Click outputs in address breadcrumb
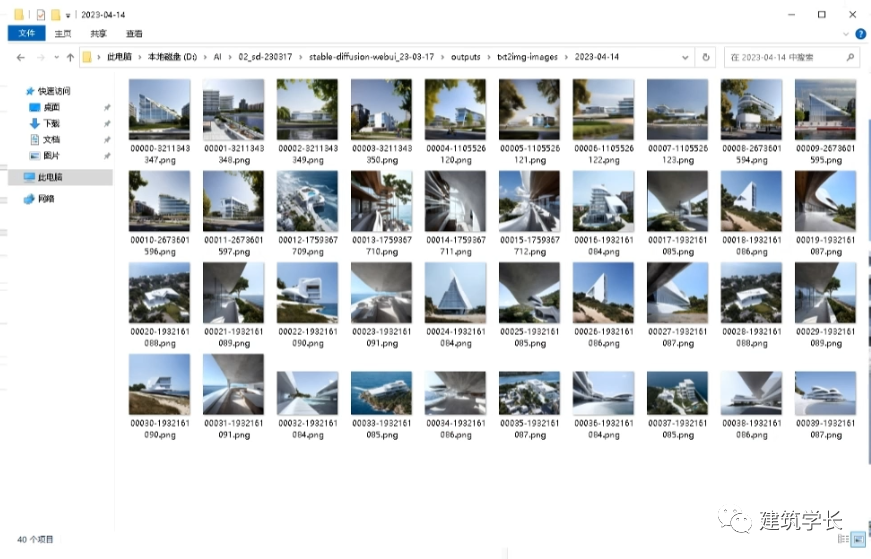The image size is (871, 559). point(465,57)
